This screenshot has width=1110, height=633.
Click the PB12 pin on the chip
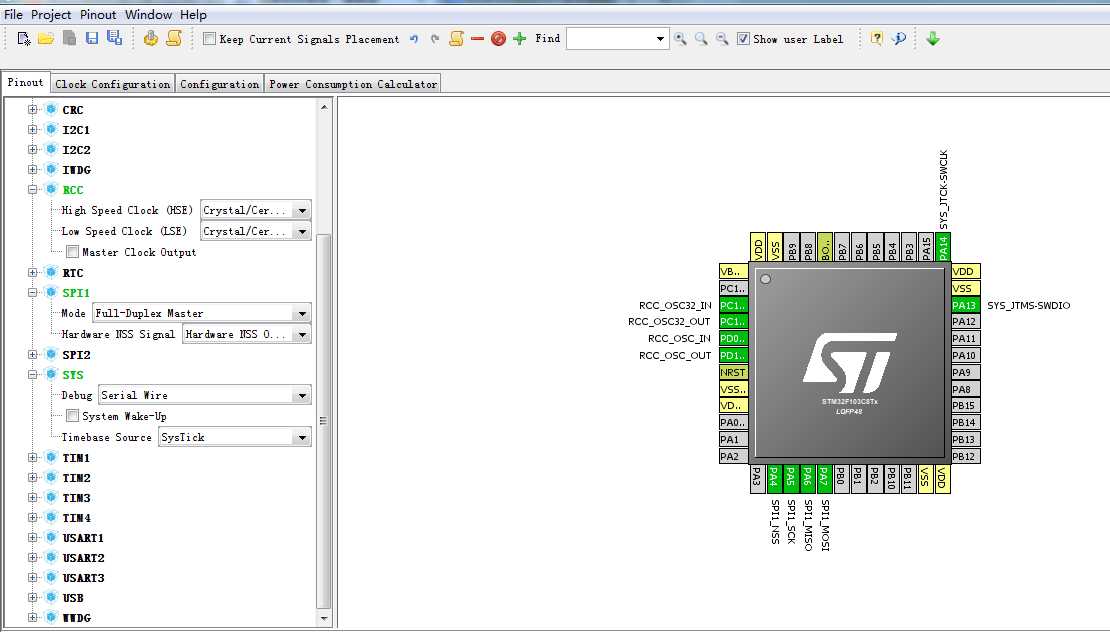[x=965, y=456]
